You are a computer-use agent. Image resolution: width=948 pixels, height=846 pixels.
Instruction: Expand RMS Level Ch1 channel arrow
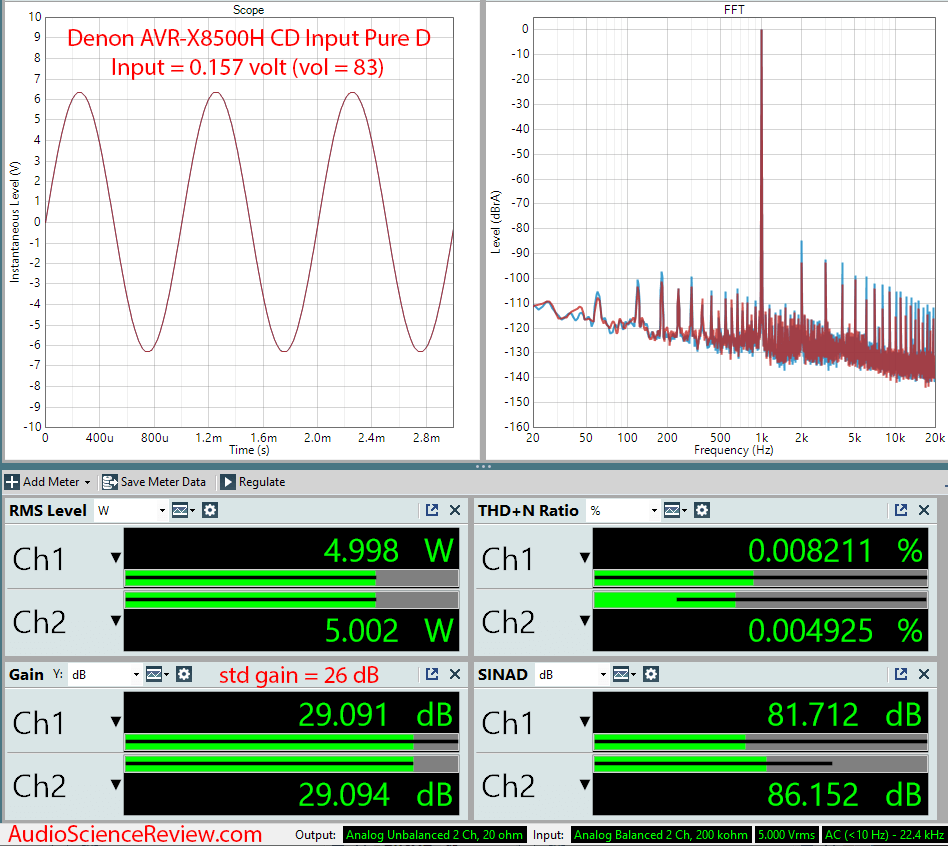tap(115, 558)
